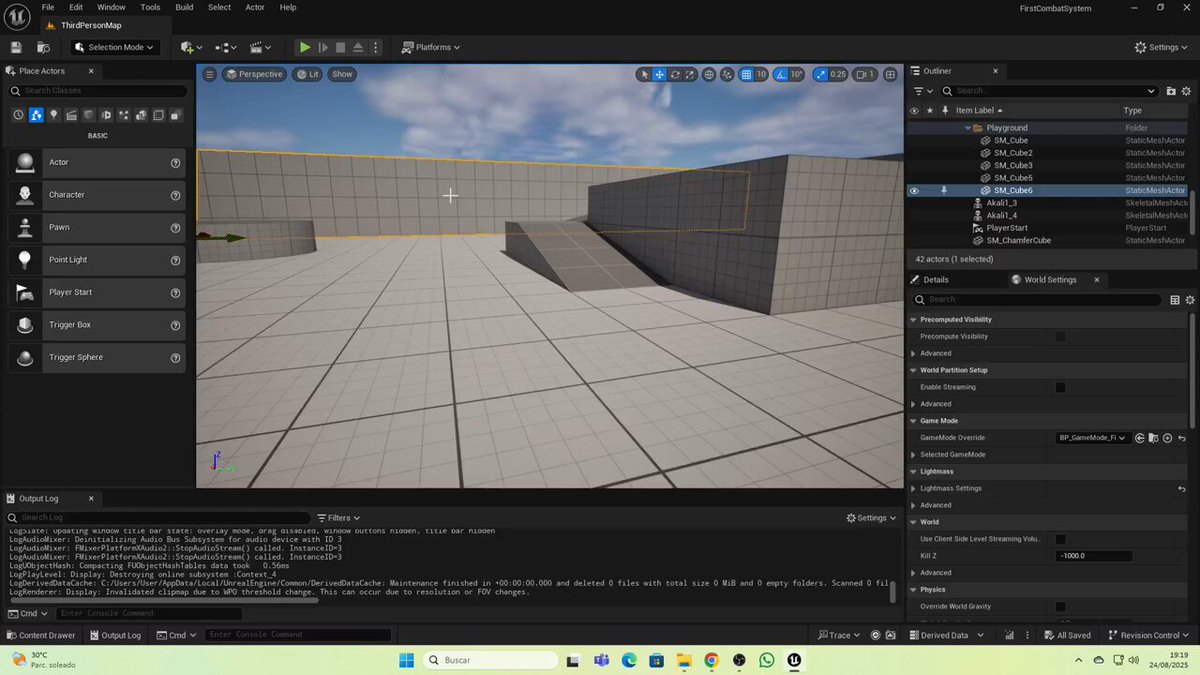Open the Window menu
Screen dimensions: 1200x675
111,7
